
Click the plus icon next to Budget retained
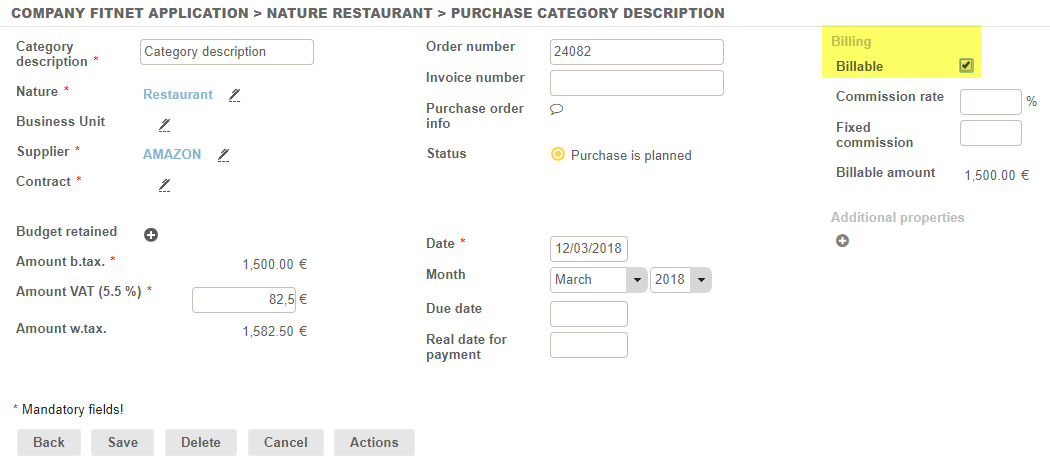tap(151, 235)
